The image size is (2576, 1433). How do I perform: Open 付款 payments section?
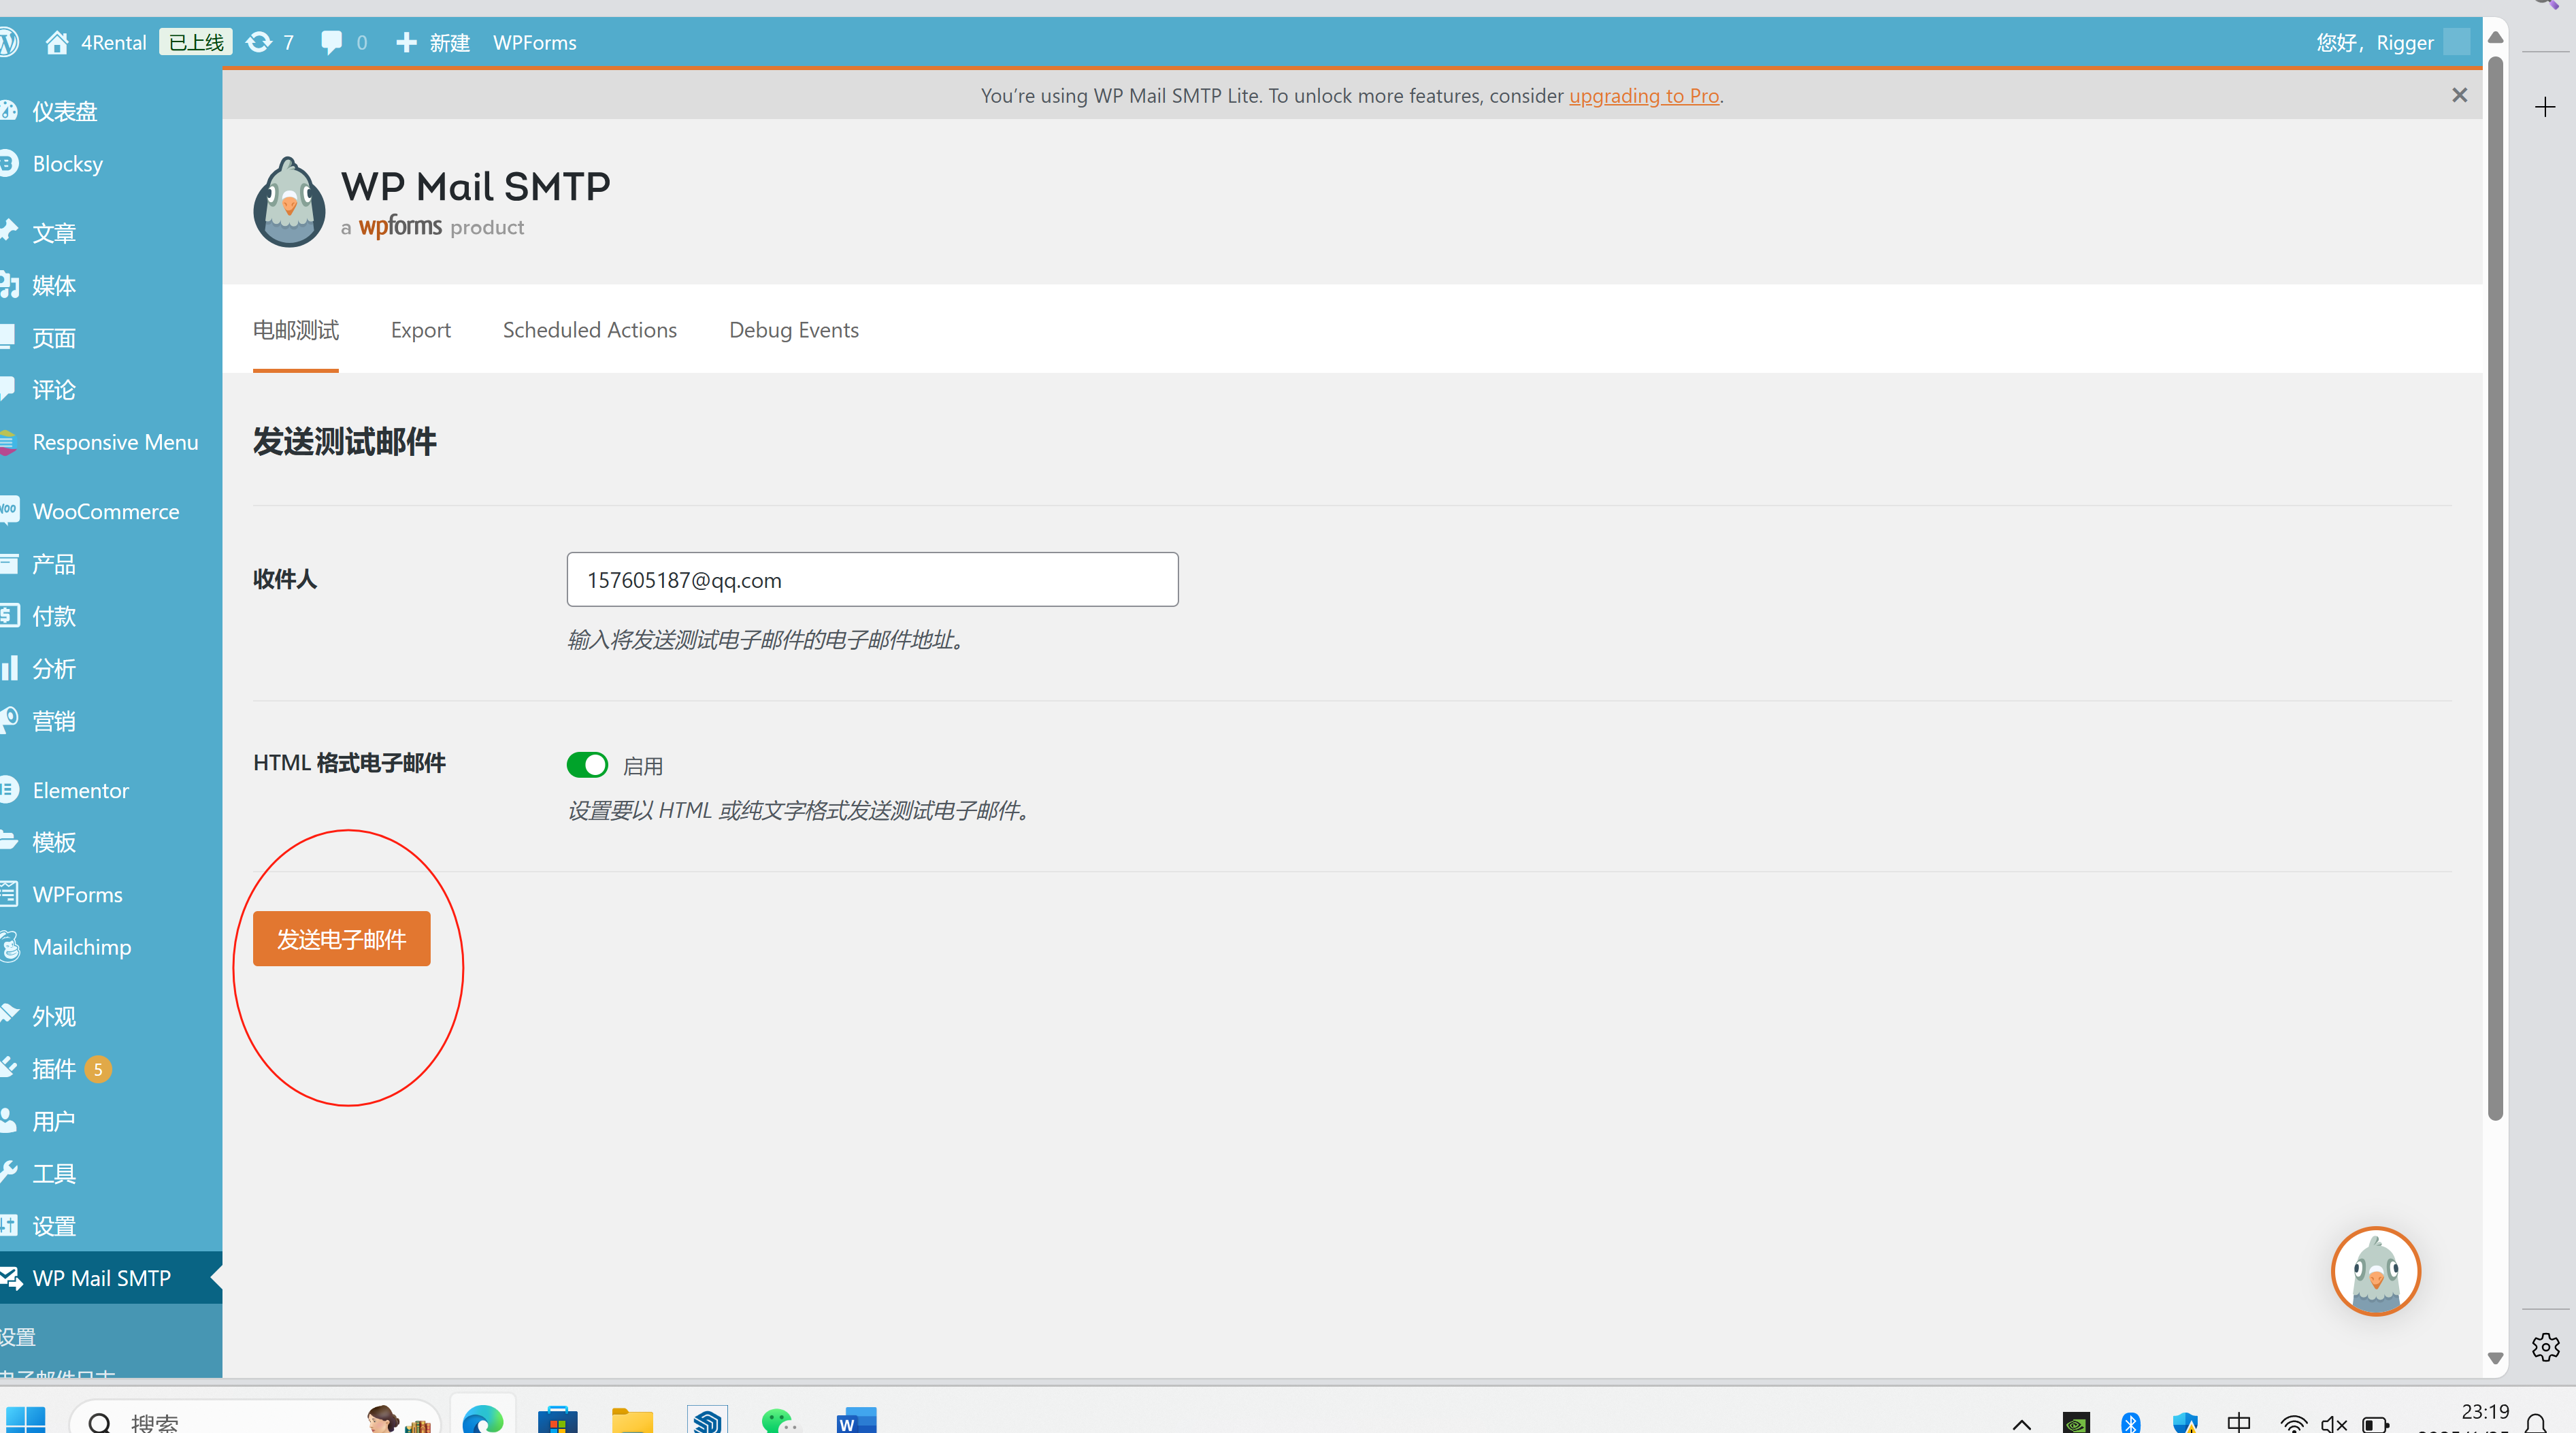click(x=54, y=616)
